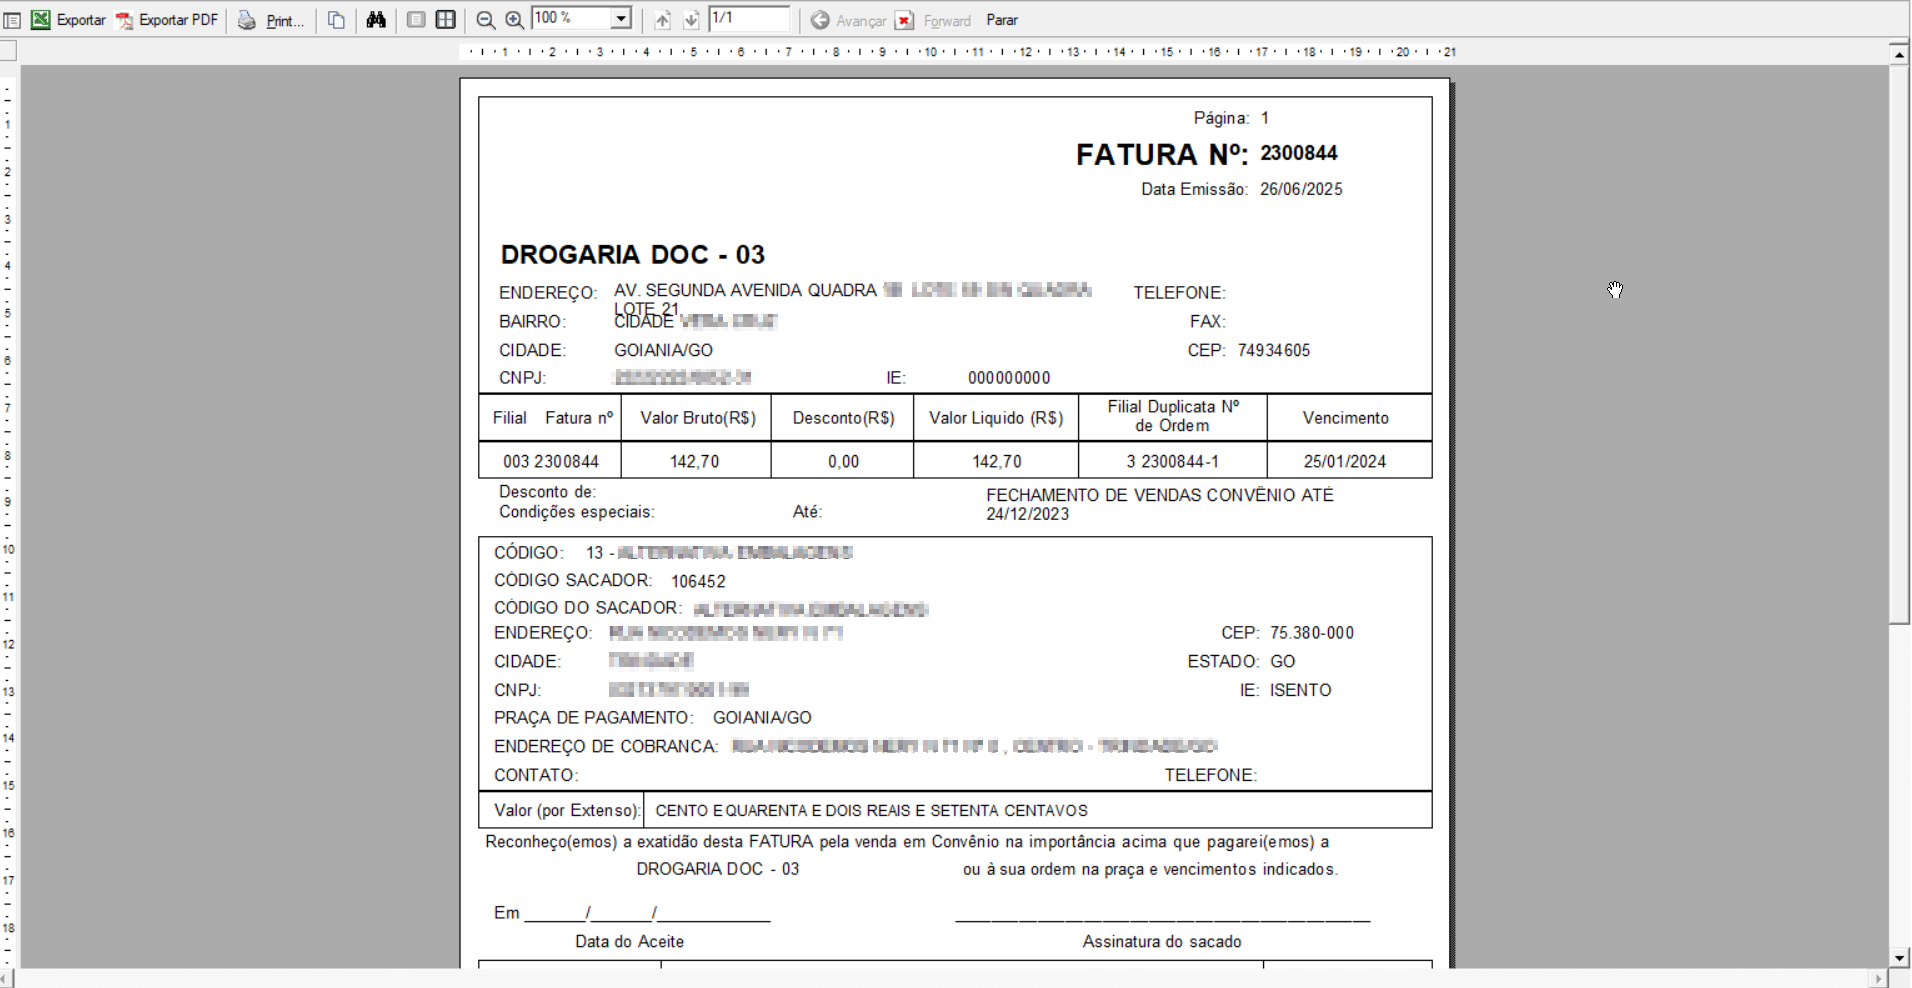Viewport: 1912px width, 988px height.
Task: Zoom out with the minus magnifier
Action: pyautogui.click(x=485, y=20)
